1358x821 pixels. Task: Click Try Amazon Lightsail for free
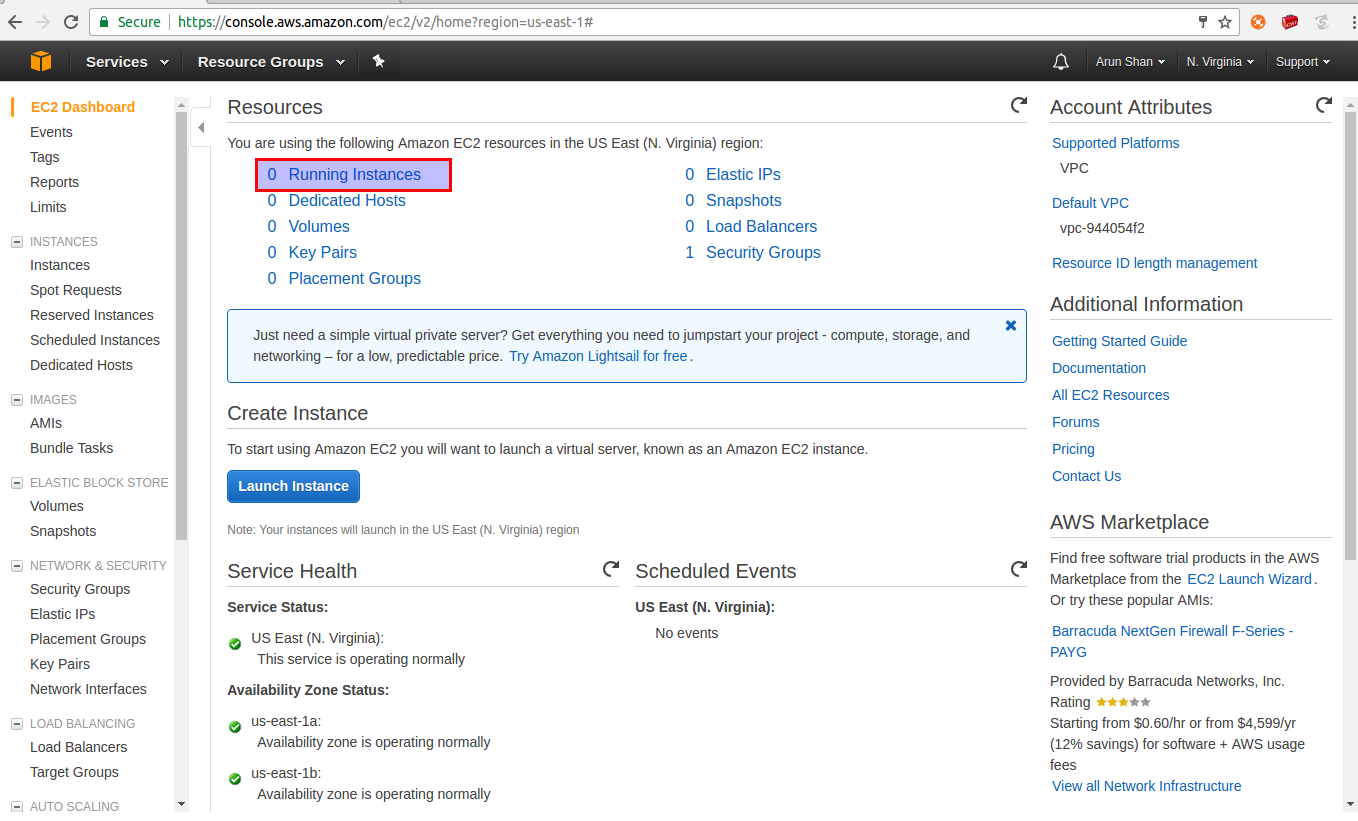(598, 356)
